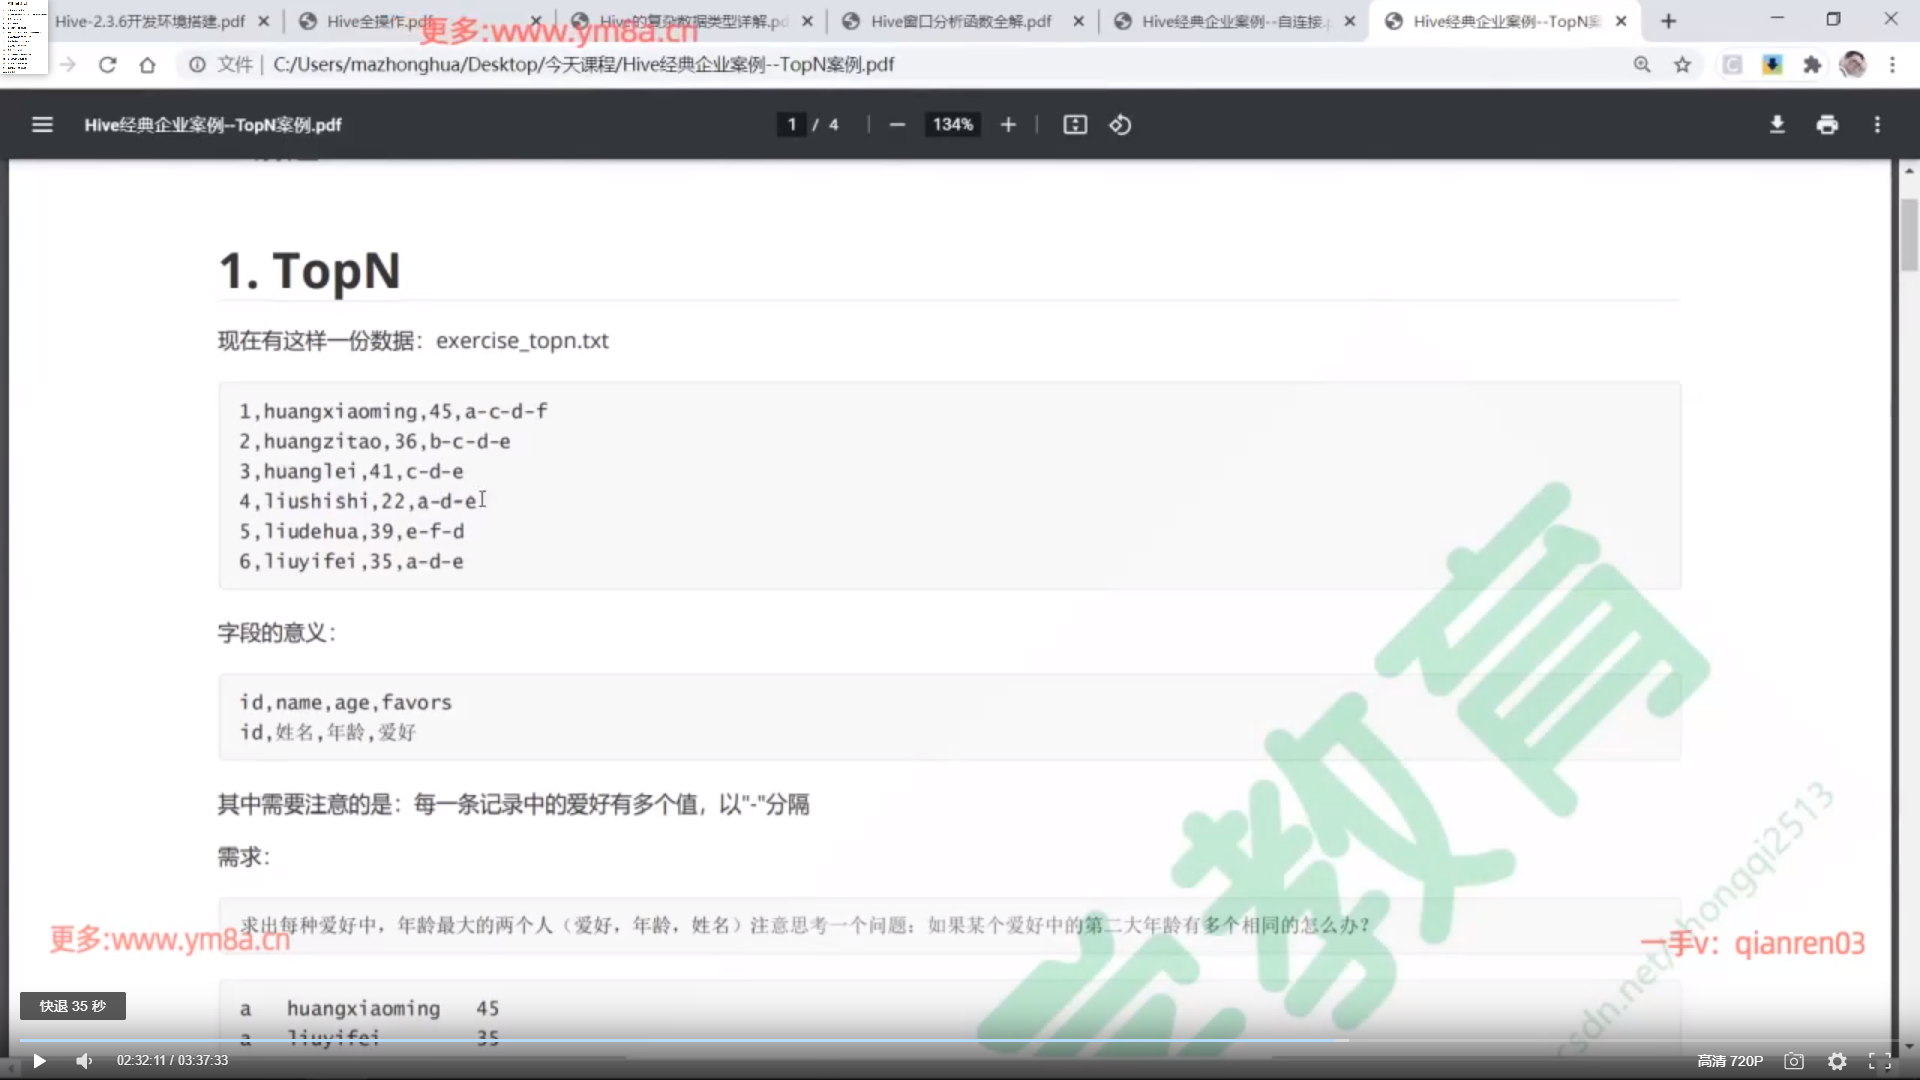Download the PDF file
1920x1080 pixels.
click(1777, 125)
